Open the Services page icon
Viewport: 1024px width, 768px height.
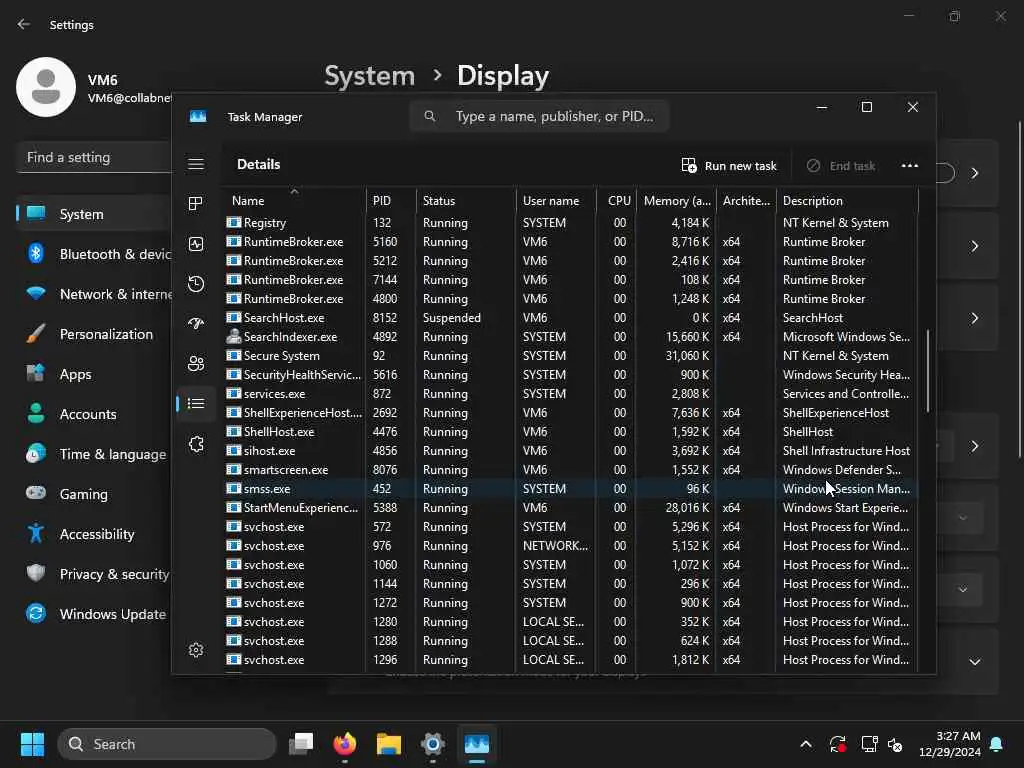point(196,444)
